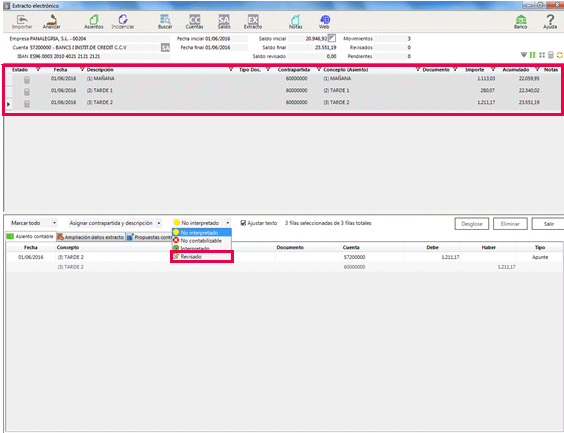Viewport: 564px width, 433px height.
Task: Click the orange refresh icon above the grid
Action: 560,55
